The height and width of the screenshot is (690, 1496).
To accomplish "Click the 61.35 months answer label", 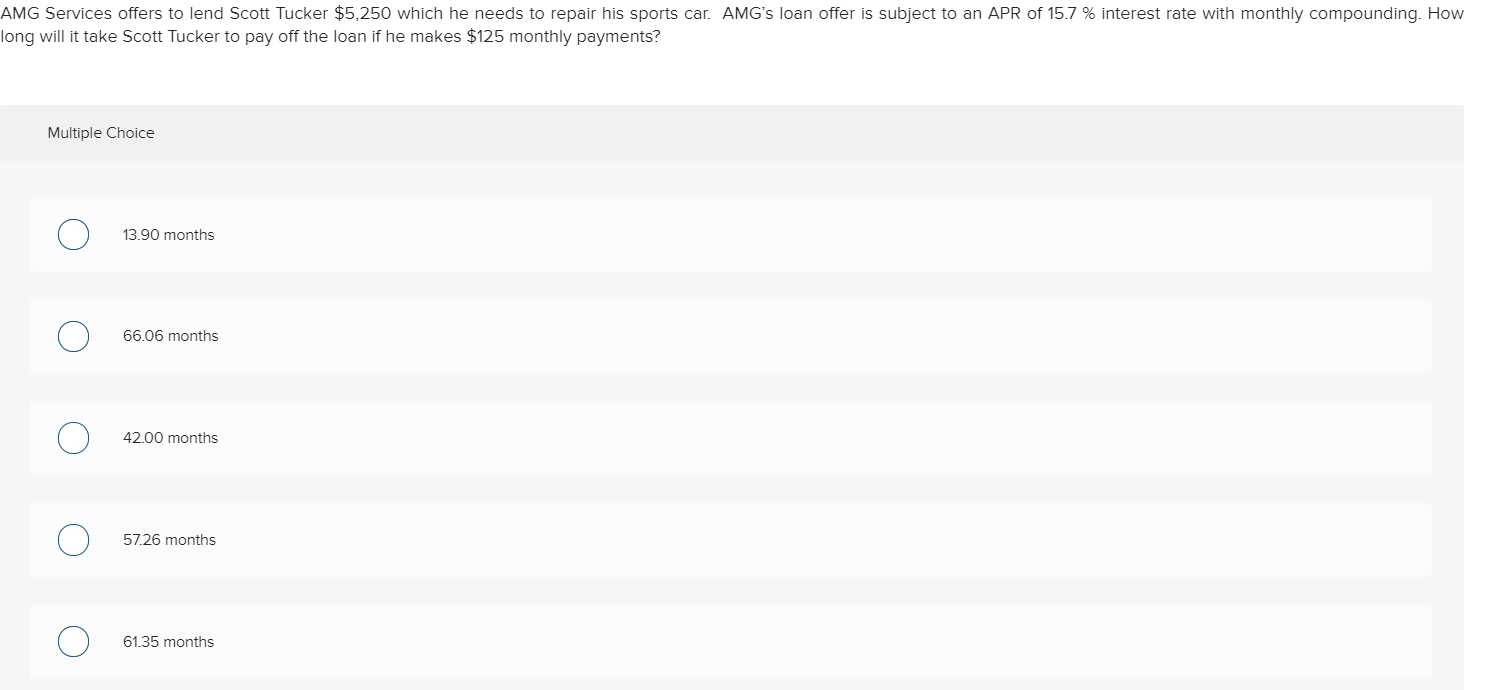I will [x=168, y=641].
